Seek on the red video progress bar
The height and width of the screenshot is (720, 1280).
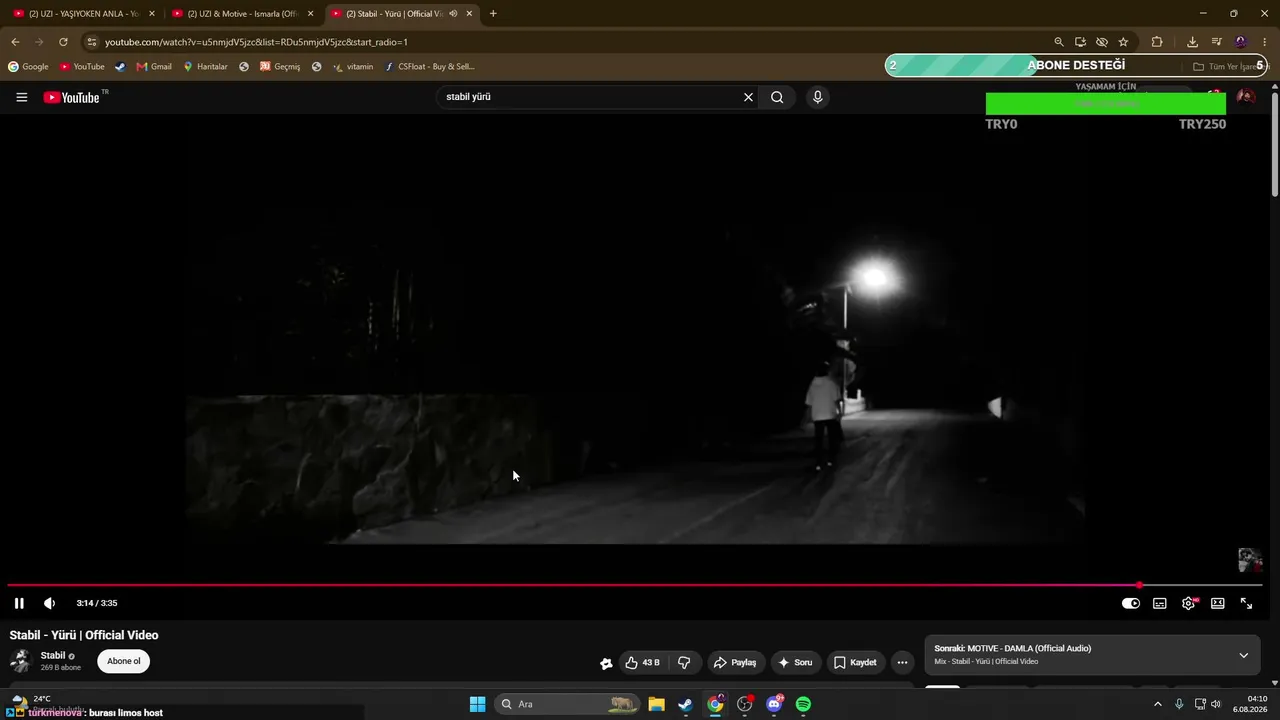(x=635, y=585)
